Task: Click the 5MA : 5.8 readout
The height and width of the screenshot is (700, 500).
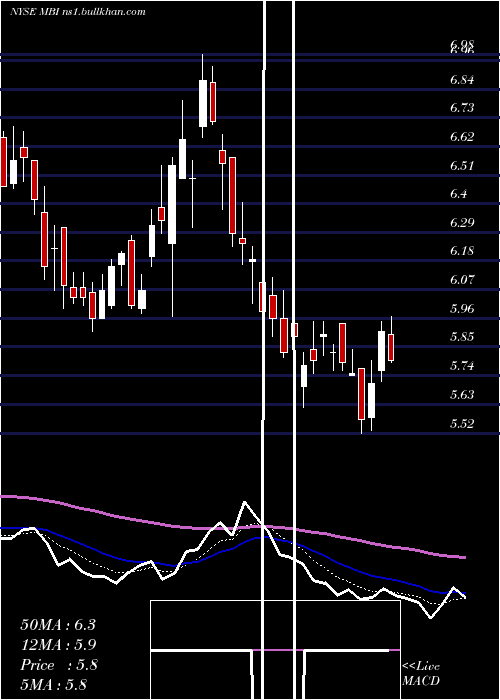Action: pos(54,684)
